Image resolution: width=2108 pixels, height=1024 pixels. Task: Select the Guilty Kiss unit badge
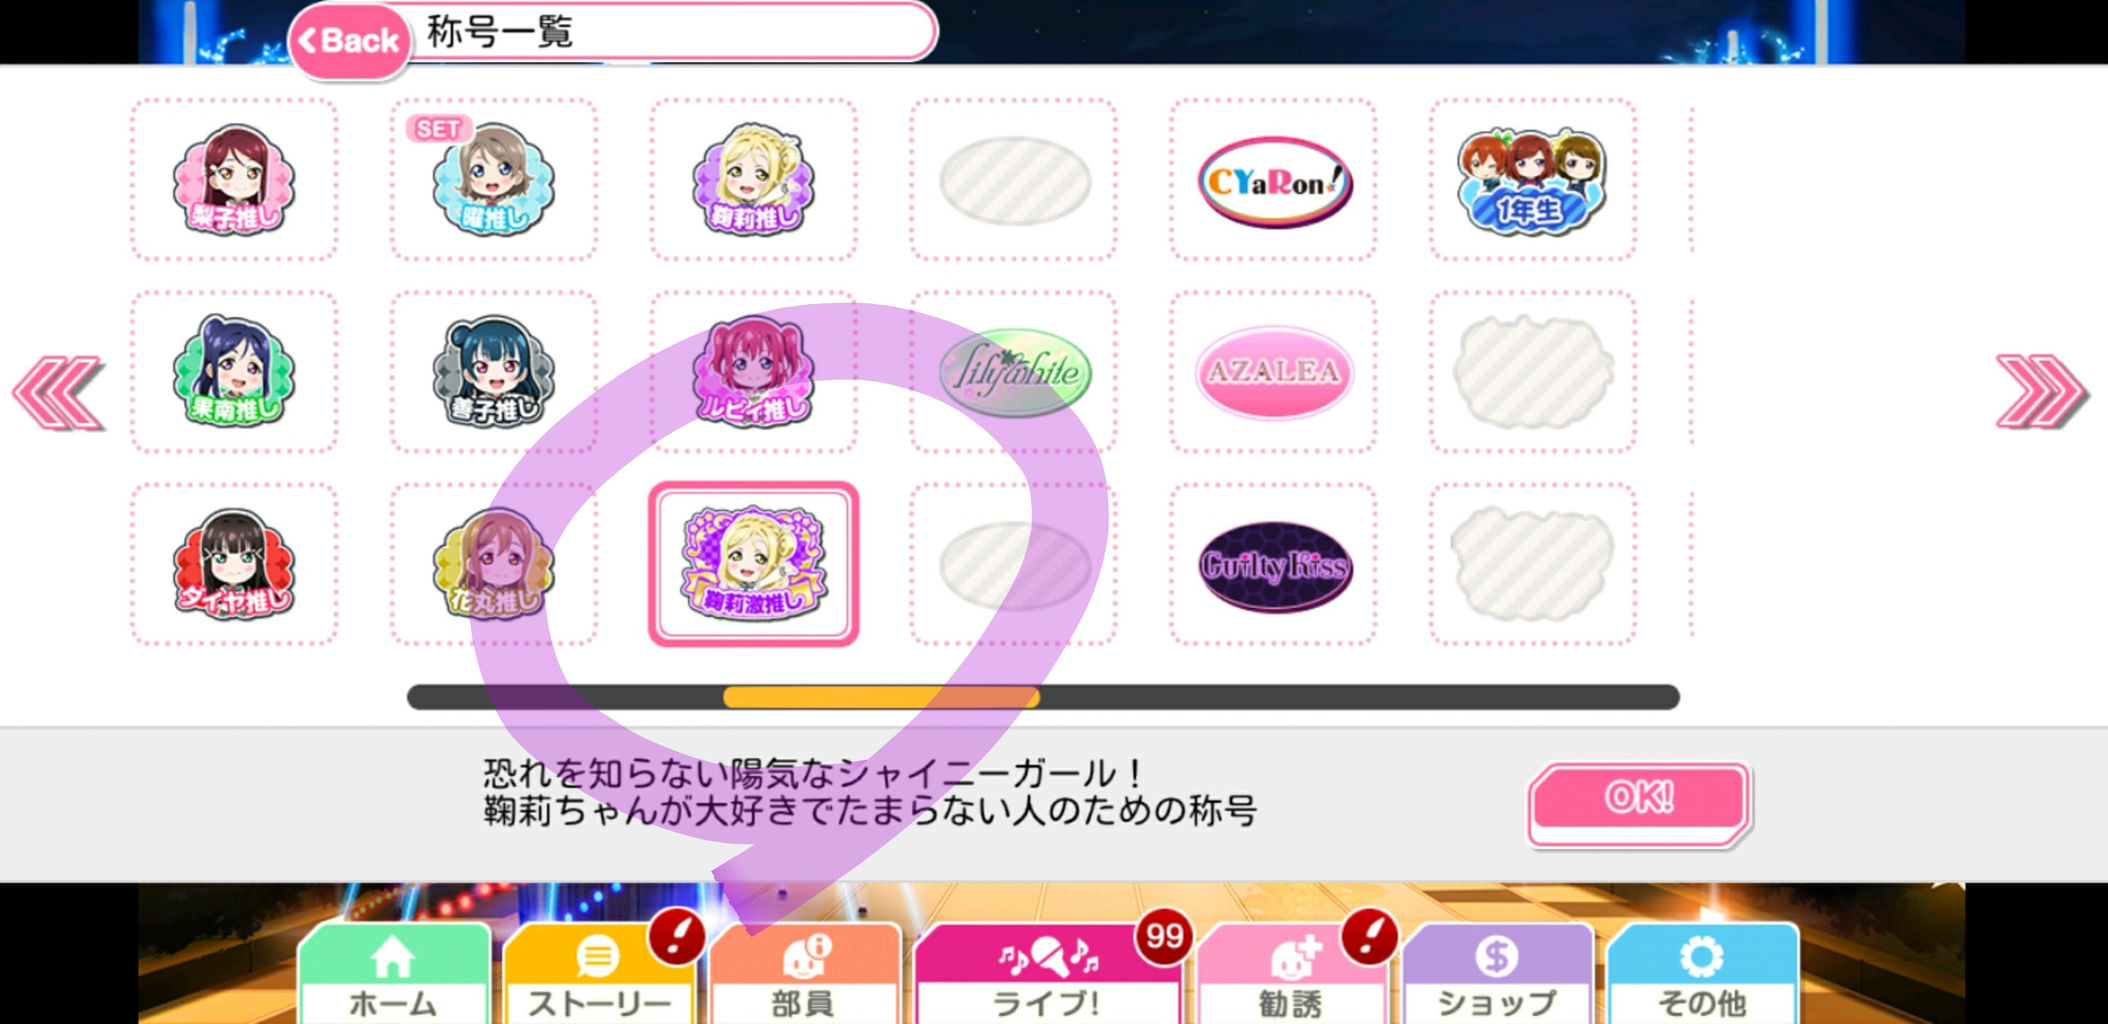tap(1274, 566)
